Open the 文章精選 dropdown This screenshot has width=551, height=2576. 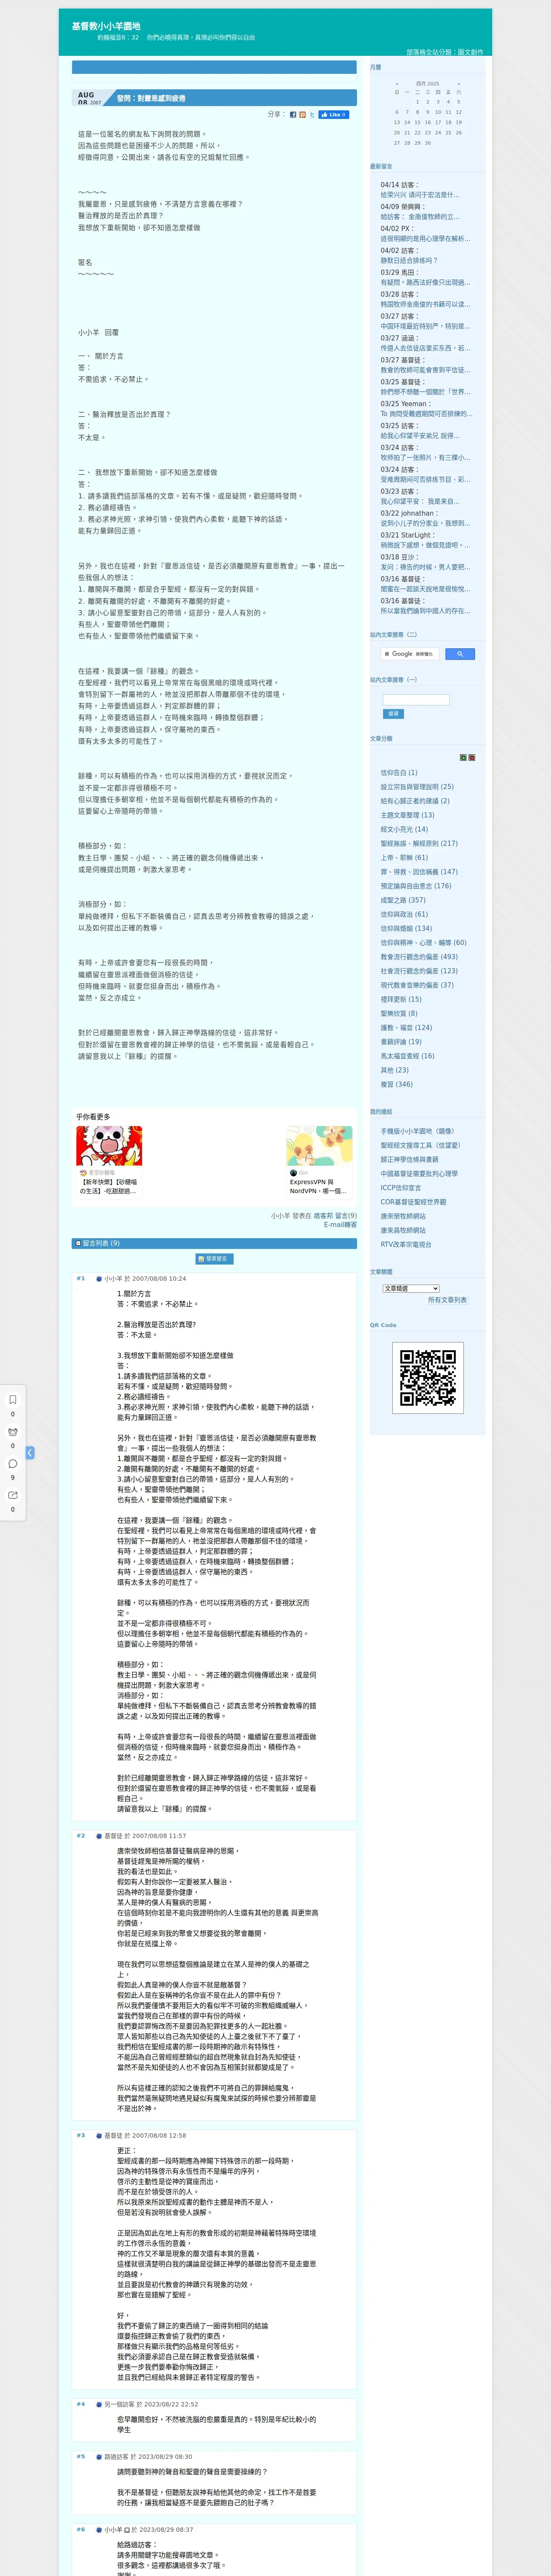coord(411,1289)
